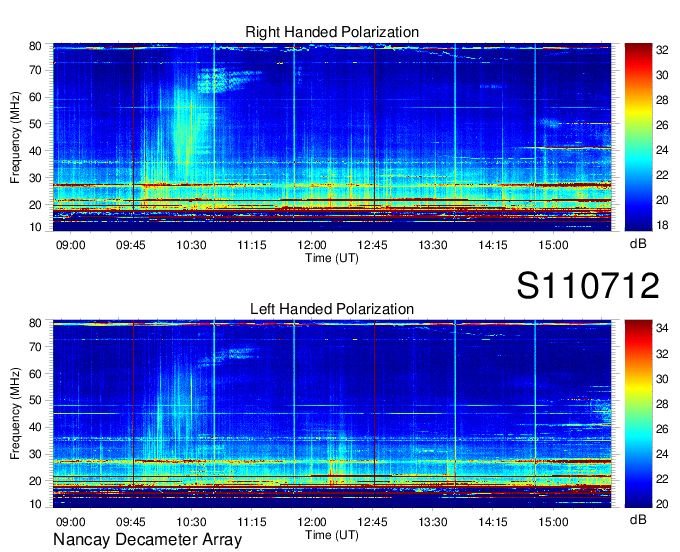Click the '09:45' tick on right-handed plot
680x552 pixels.
click(x=131, y=245)
